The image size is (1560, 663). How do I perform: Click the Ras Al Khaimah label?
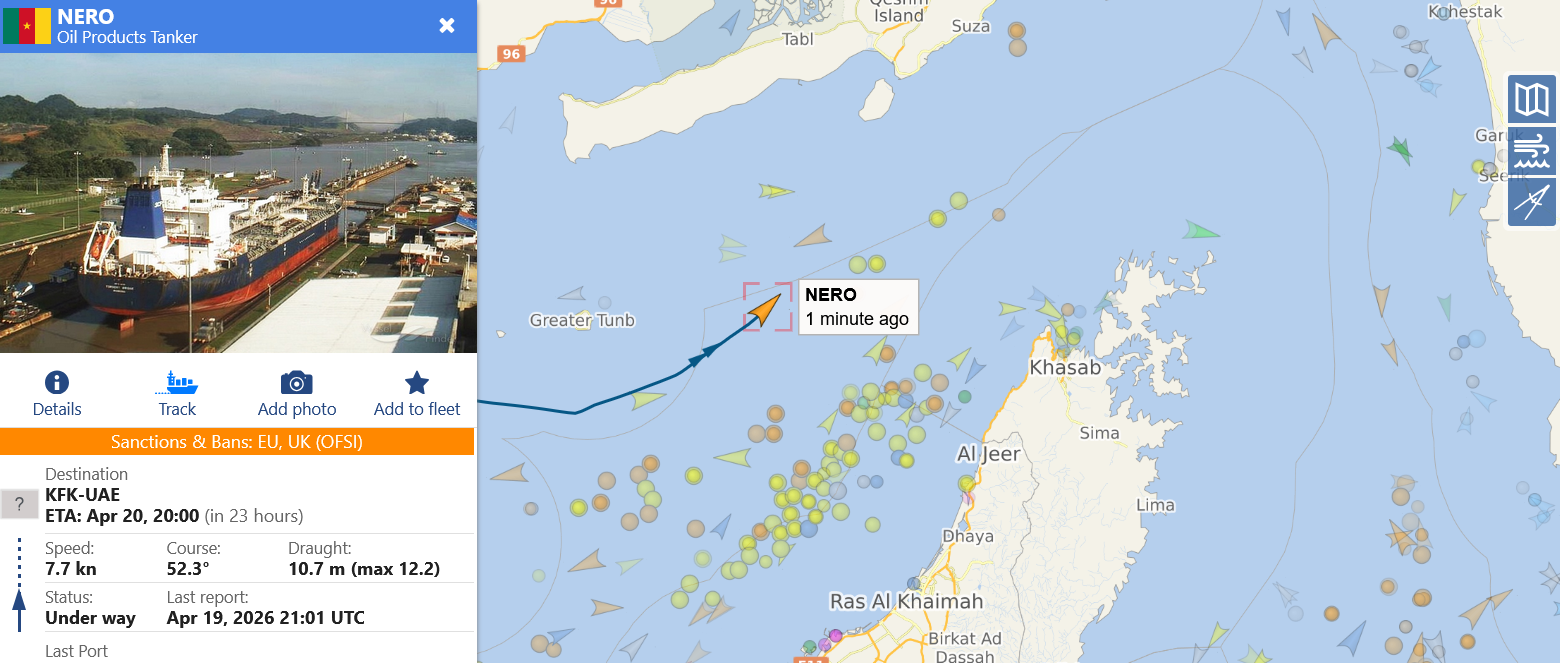(x=907, y=601)
